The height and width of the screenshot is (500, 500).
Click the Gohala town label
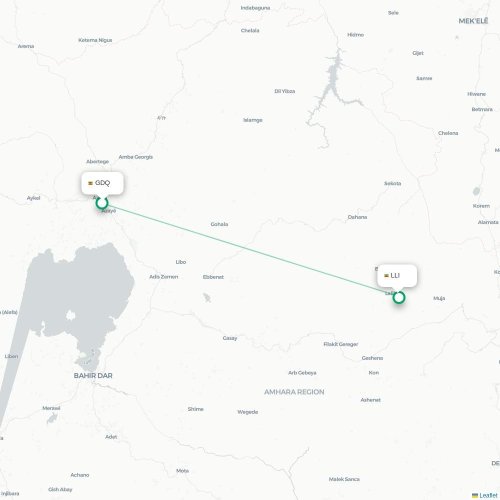(x=219, y=224)
